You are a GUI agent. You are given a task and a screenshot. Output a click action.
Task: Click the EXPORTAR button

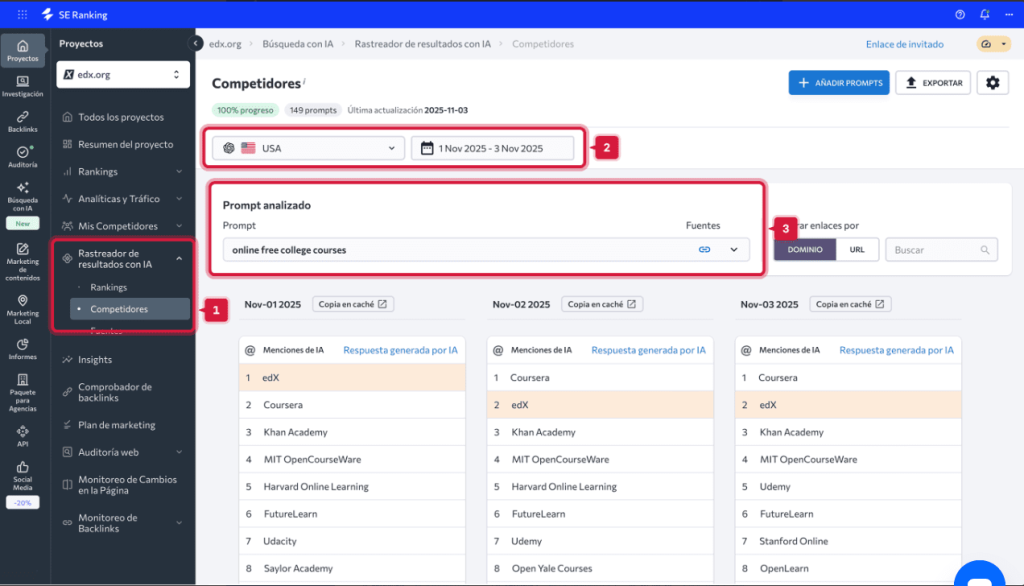[933, 83]
